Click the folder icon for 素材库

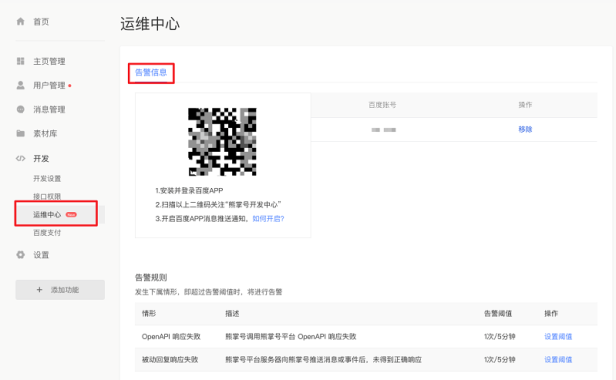coord(20,134)
